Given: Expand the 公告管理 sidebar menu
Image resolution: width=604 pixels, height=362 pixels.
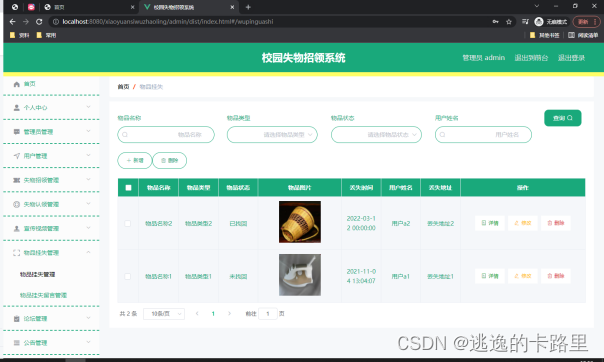Looking at the screenshot, I should coord(88,342).
